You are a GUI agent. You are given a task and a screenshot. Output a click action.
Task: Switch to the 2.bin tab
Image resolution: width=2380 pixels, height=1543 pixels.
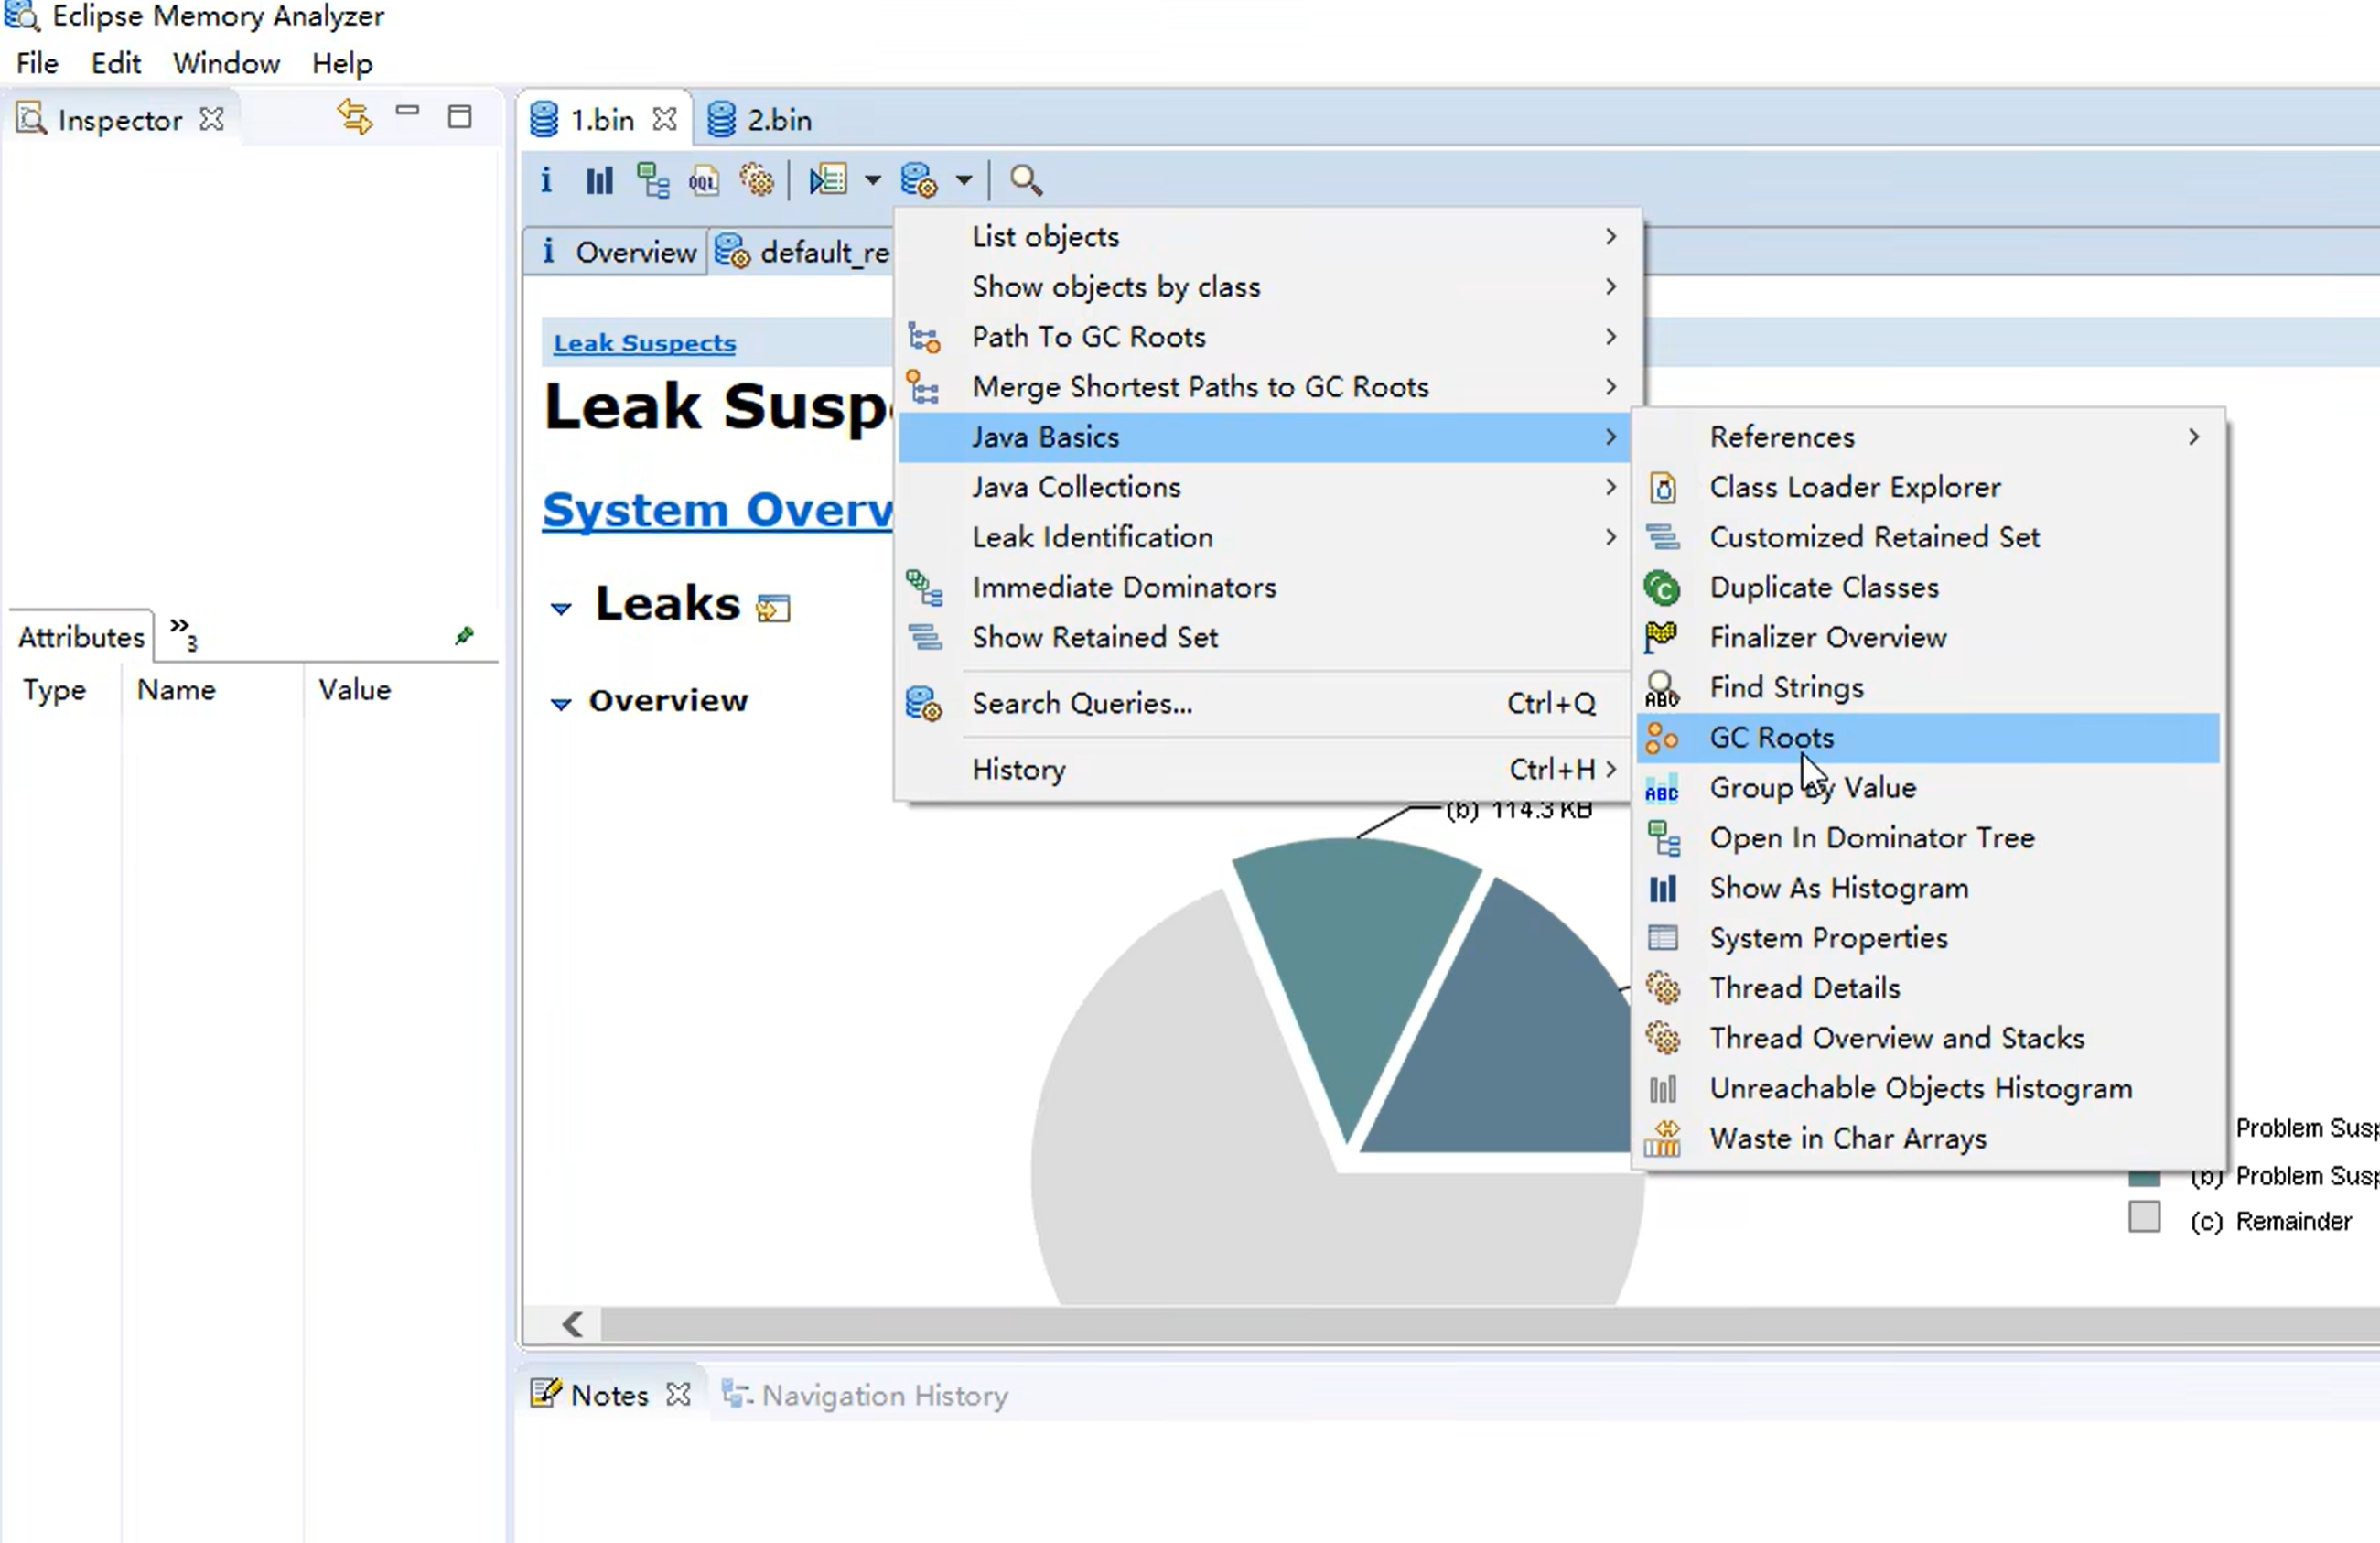778,120
